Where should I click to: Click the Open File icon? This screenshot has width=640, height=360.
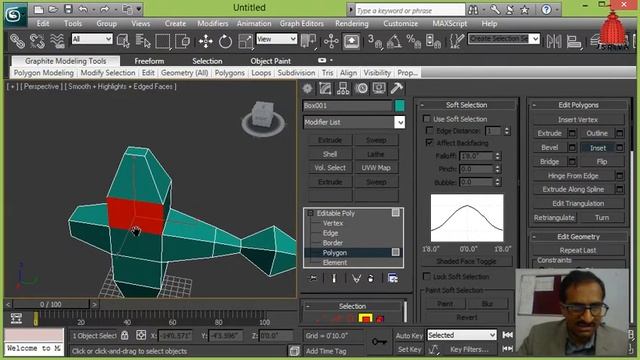(x=53, y=9)
